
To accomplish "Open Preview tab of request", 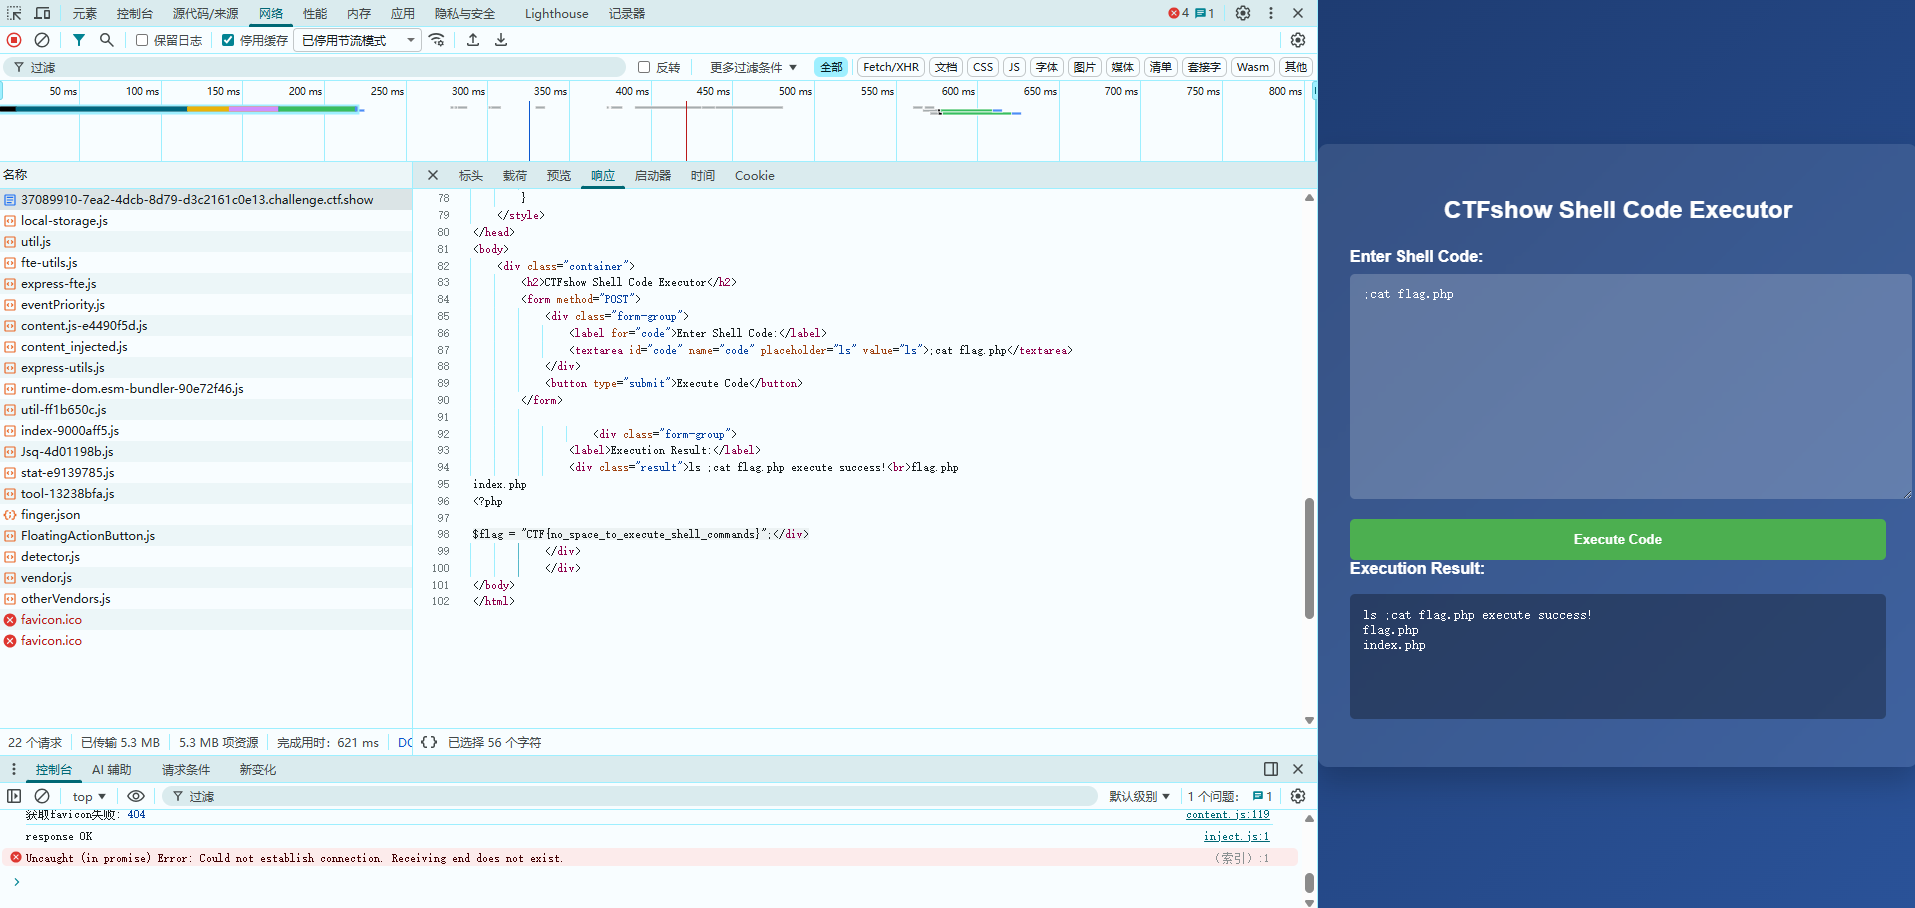I will click(558, 175).
